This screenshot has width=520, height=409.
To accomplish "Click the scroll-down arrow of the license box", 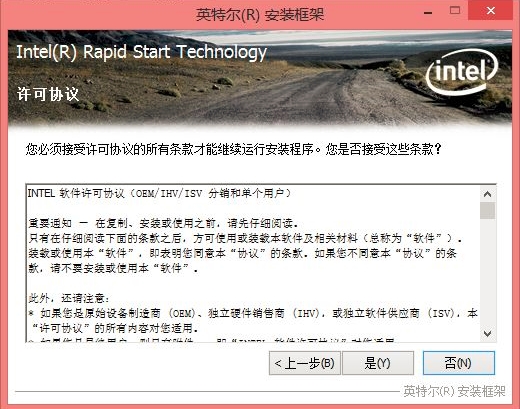I will (487, 334).
